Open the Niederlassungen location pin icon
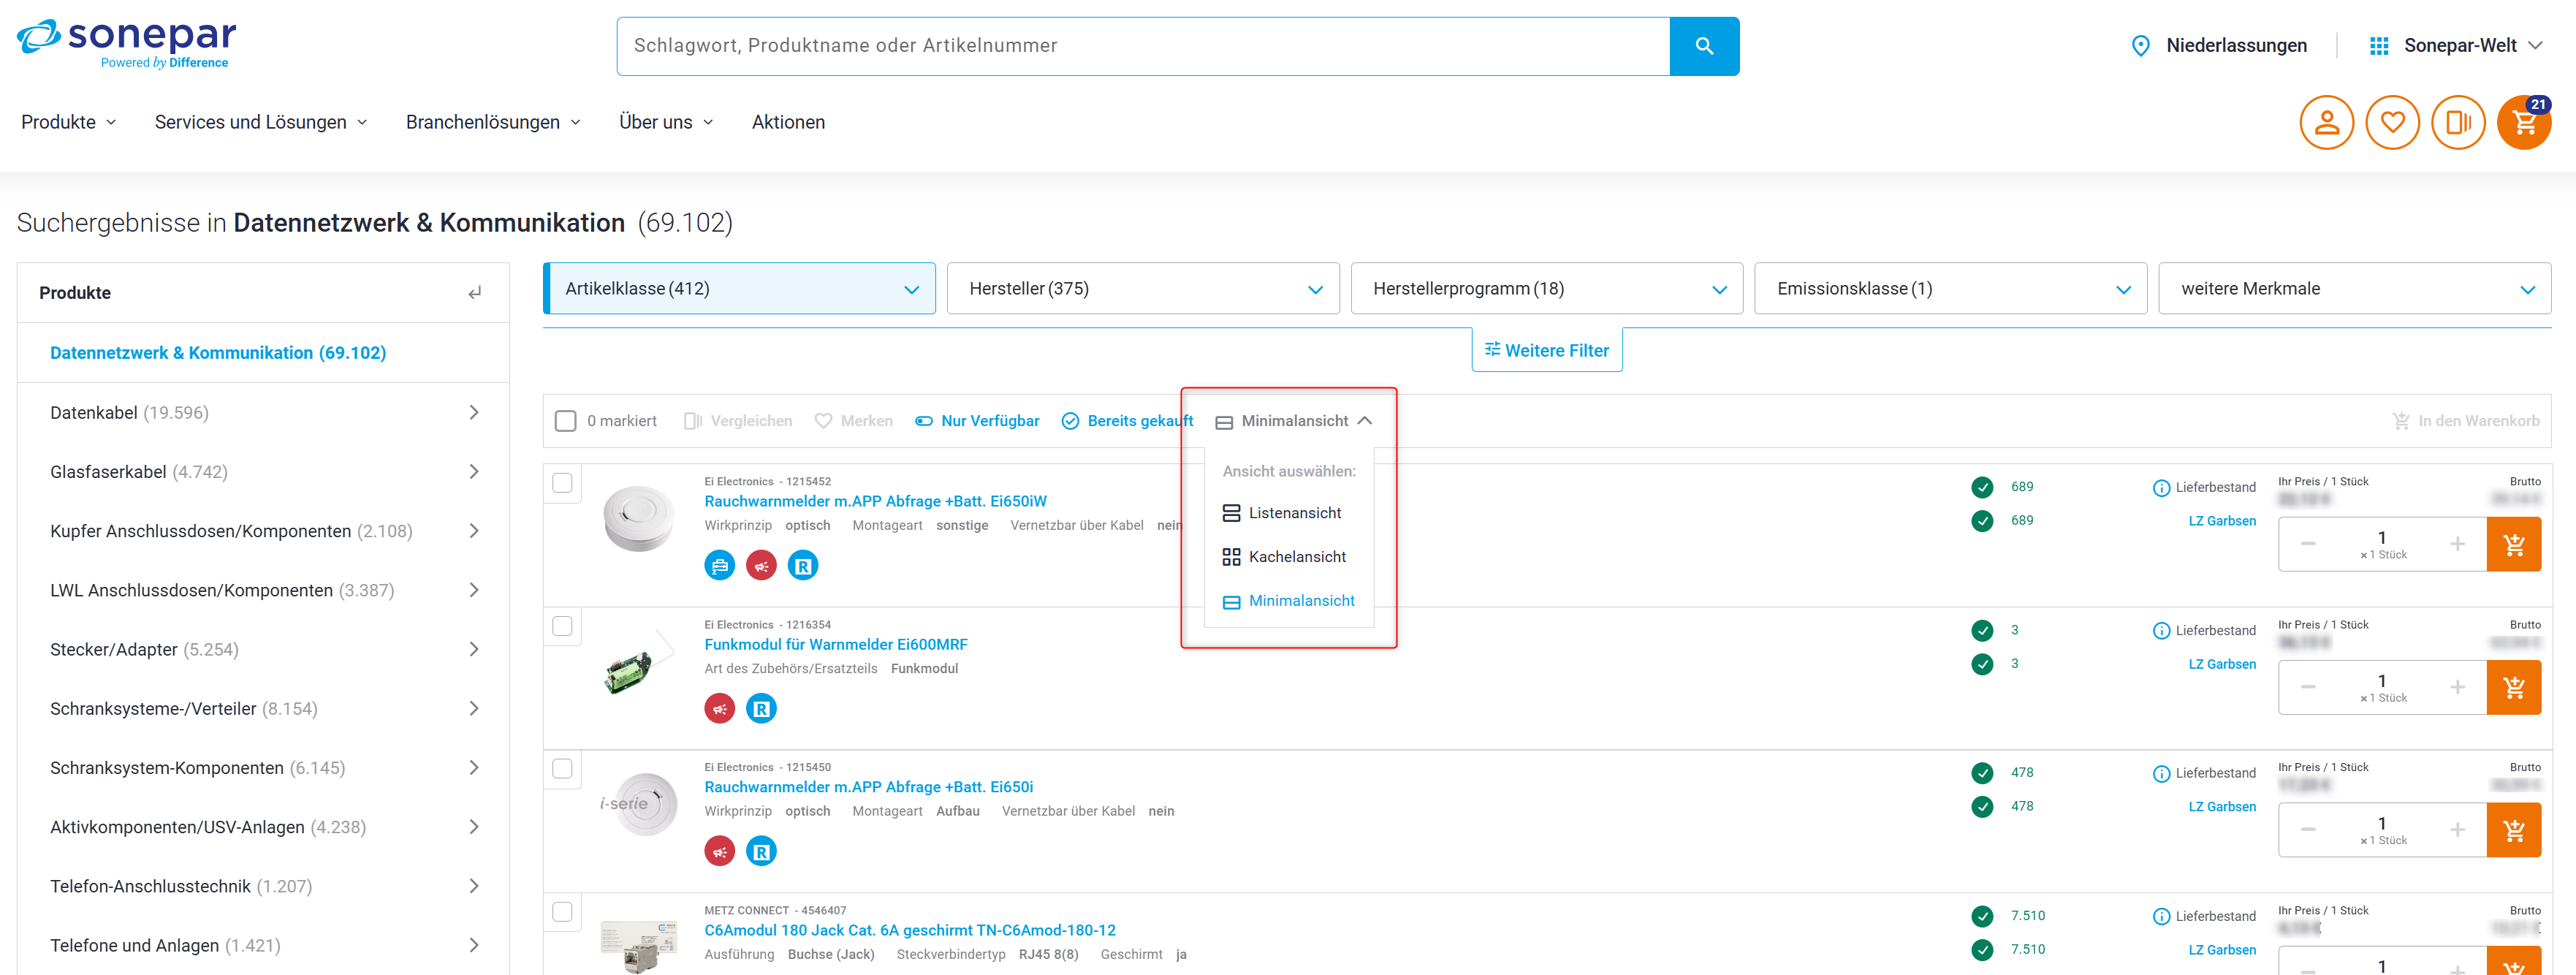2576x975 pixels. [2141, 46]
